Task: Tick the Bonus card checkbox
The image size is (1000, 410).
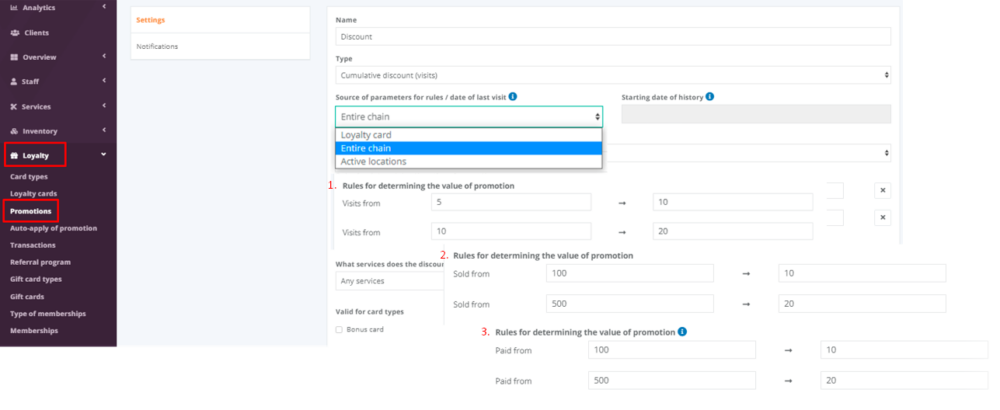Action: [x=339, y=329]
